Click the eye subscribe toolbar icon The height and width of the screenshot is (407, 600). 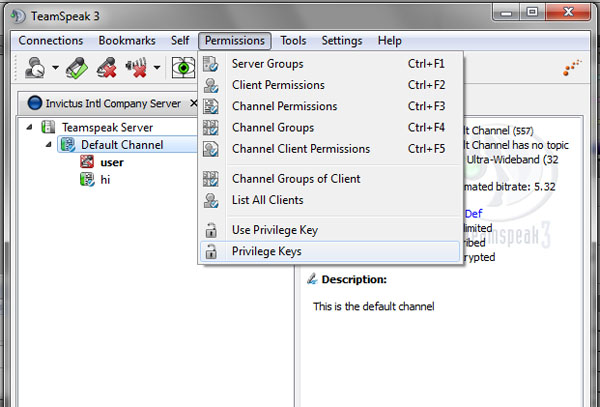[183, 68]
